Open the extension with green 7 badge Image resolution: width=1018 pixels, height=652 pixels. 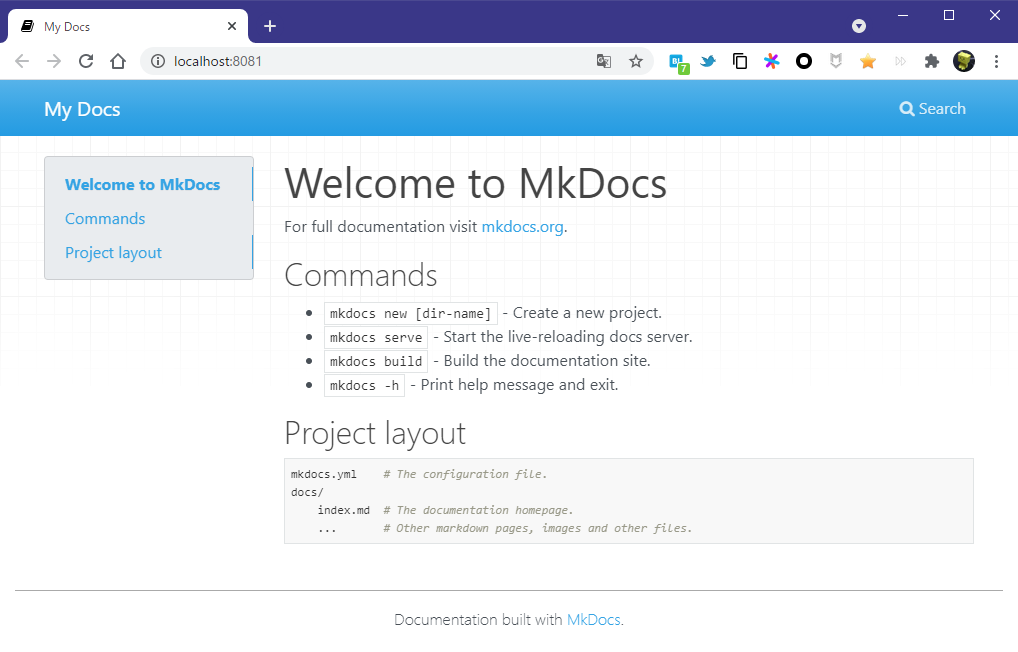[x=678, y=63]
